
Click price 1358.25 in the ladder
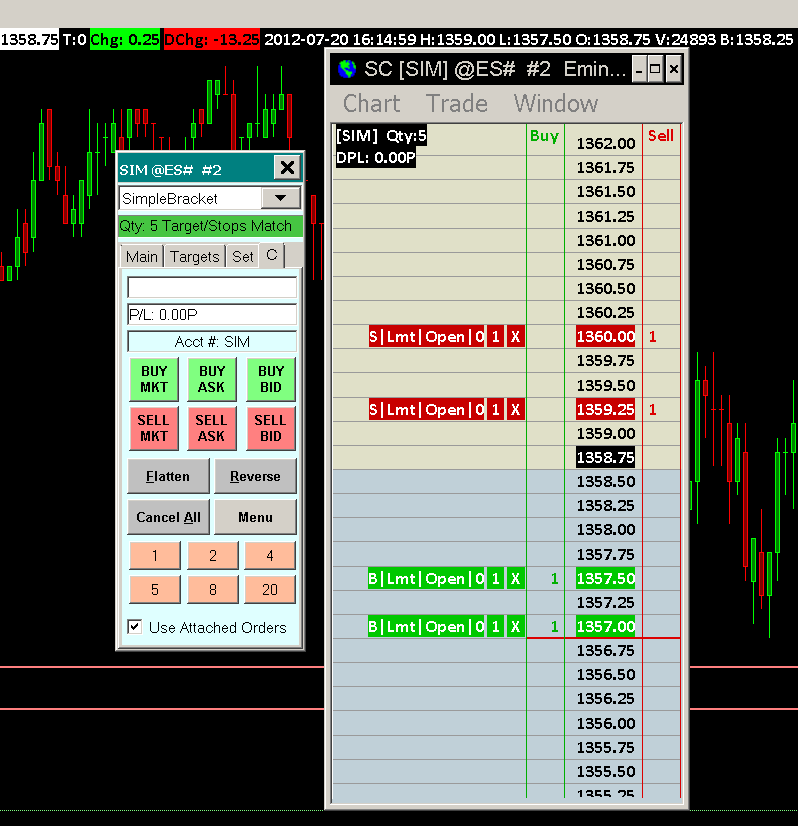[605, 506]
